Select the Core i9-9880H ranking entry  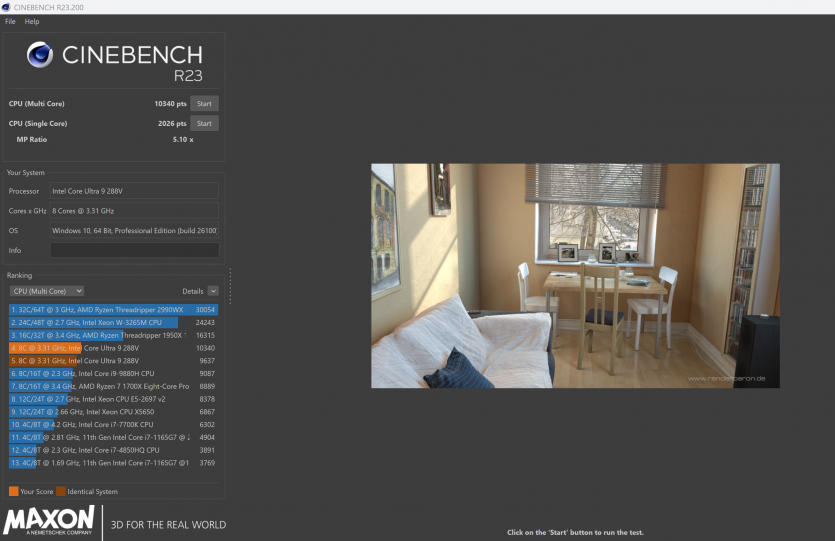tap(113, 373)
